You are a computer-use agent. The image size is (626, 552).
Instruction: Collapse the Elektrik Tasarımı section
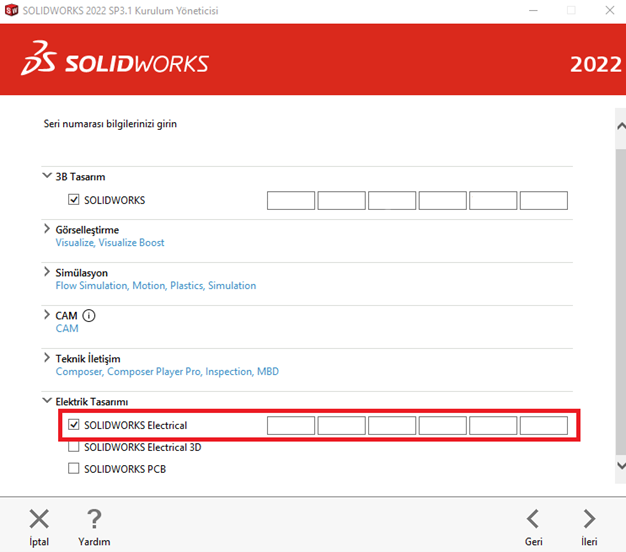[x=47, y=401]
